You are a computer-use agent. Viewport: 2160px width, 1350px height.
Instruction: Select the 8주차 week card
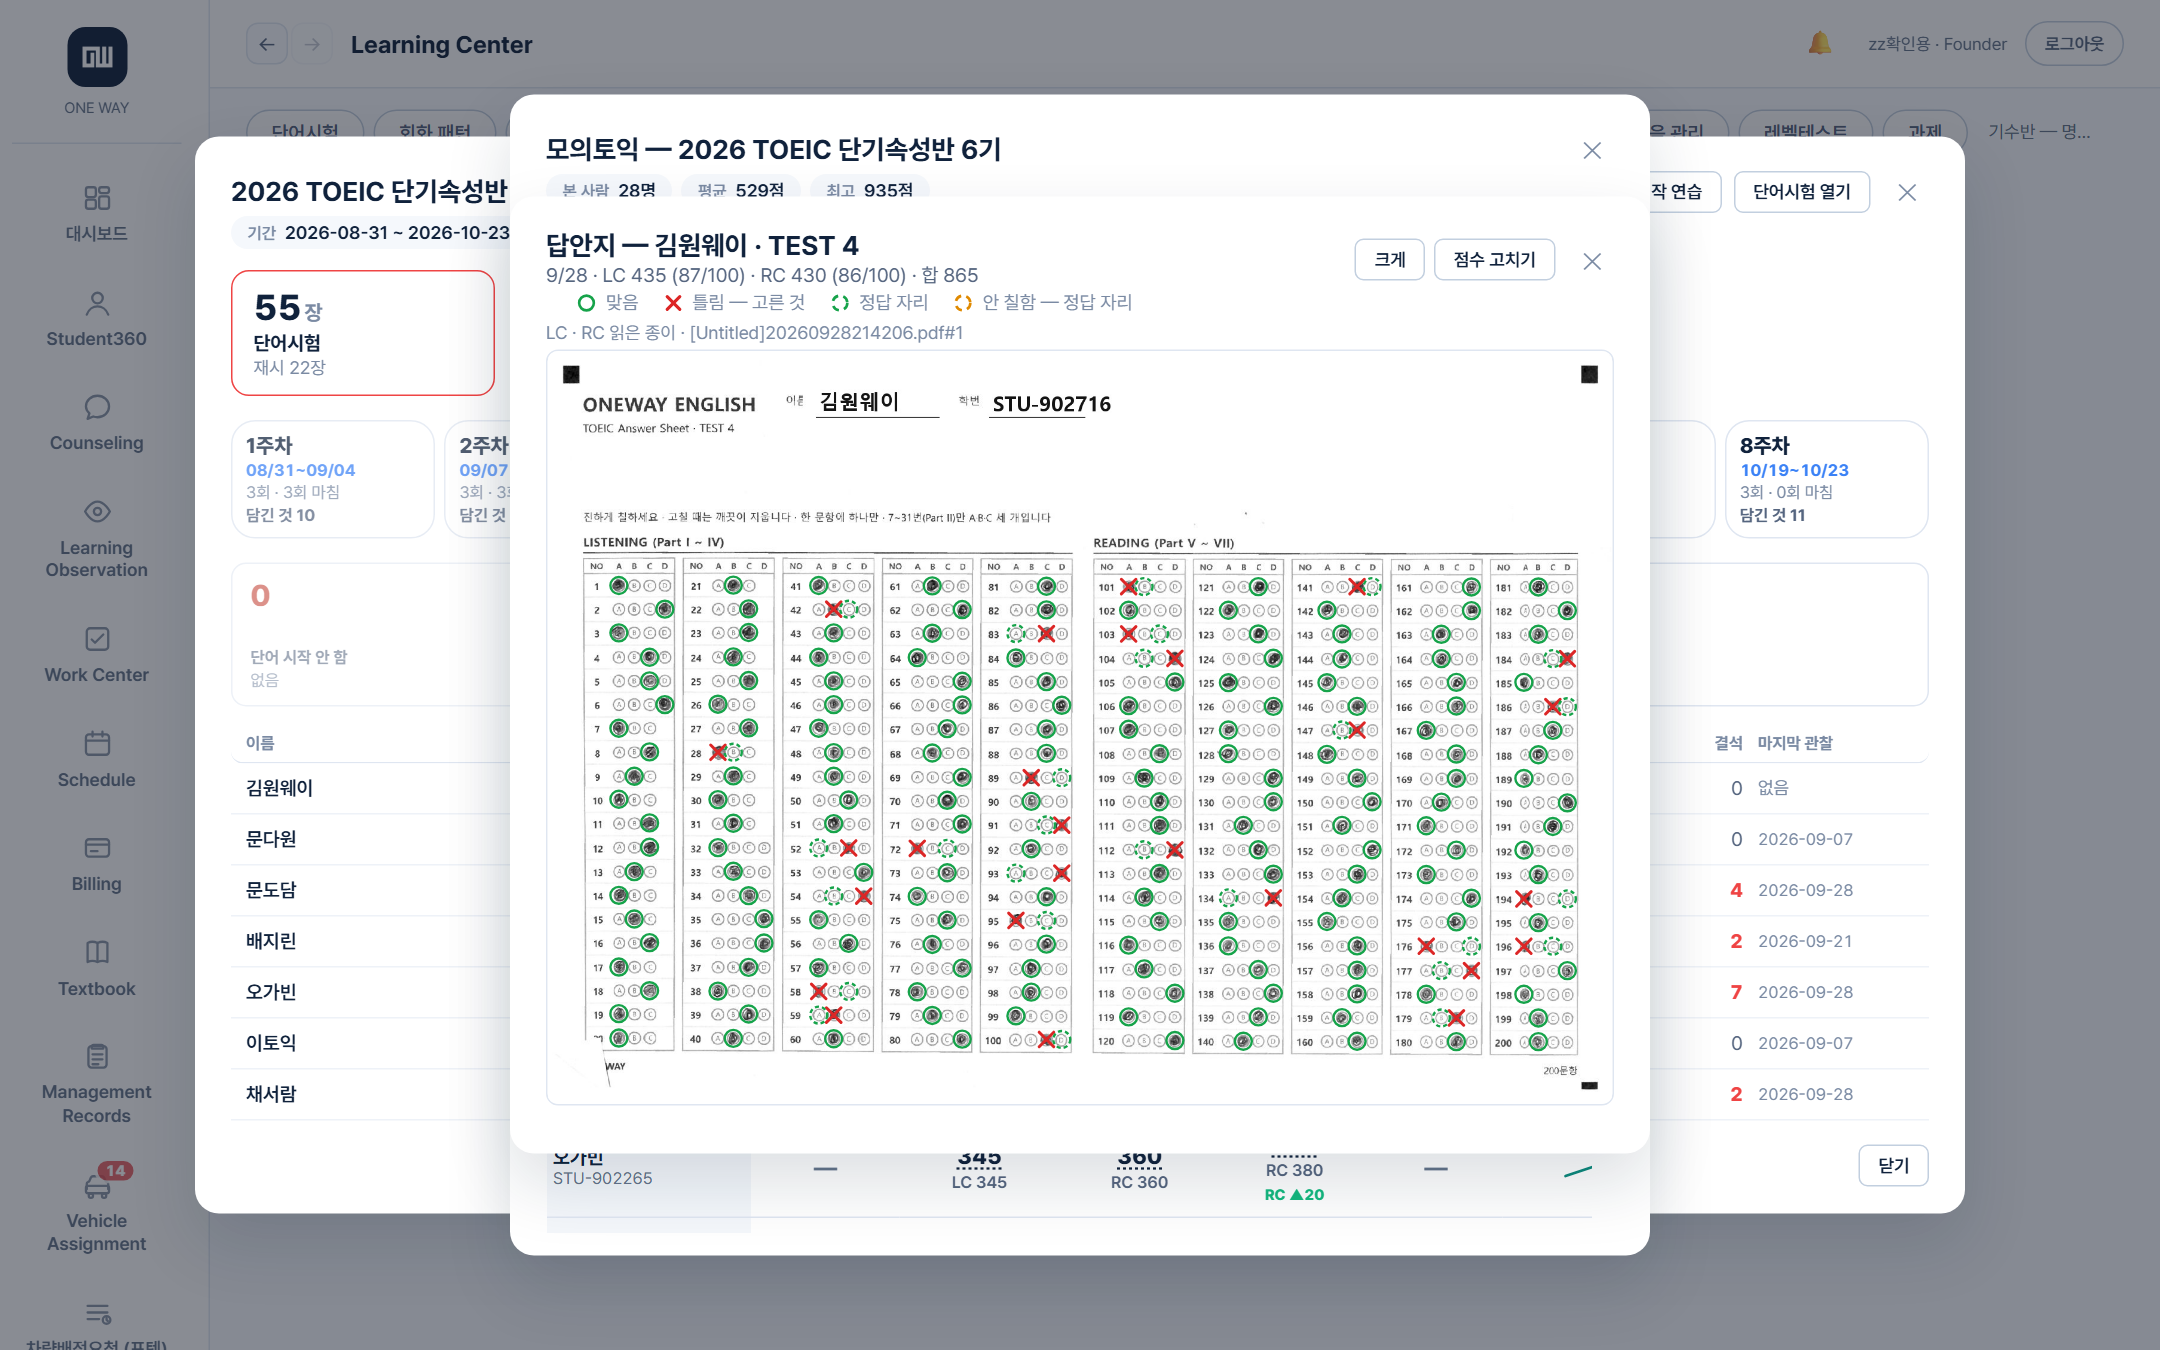click(x=1826, y=479)
